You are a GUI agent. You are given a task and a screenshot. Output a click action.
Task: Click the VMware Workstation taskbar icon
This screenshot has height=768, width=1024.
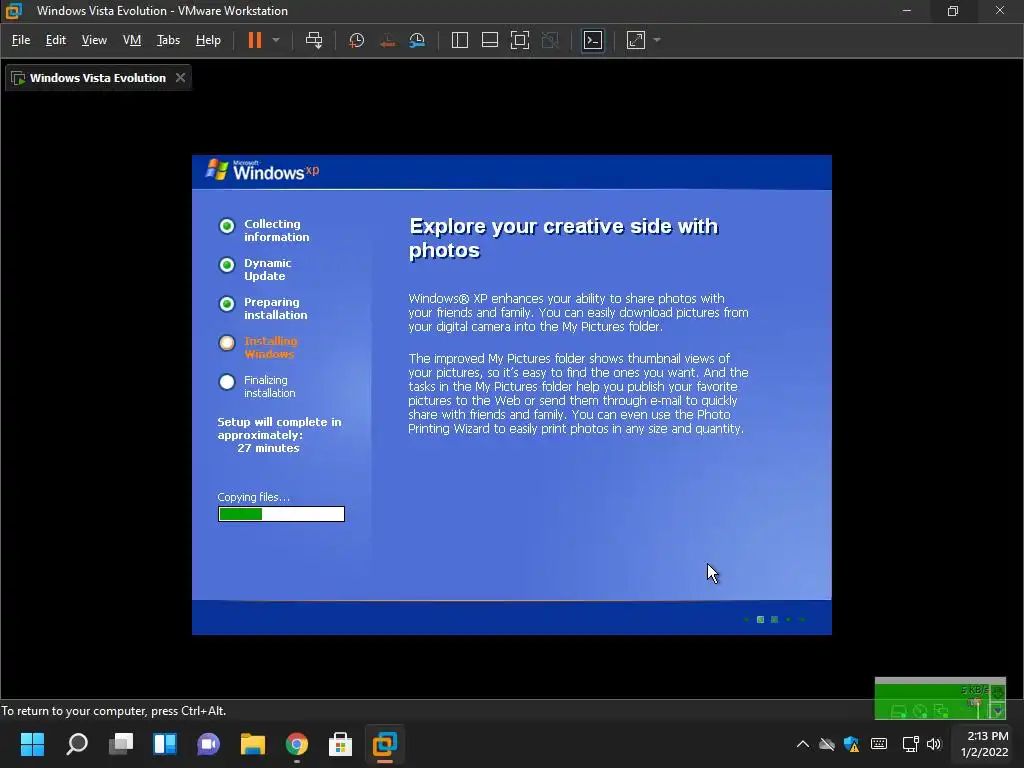[x=385, y=744]
